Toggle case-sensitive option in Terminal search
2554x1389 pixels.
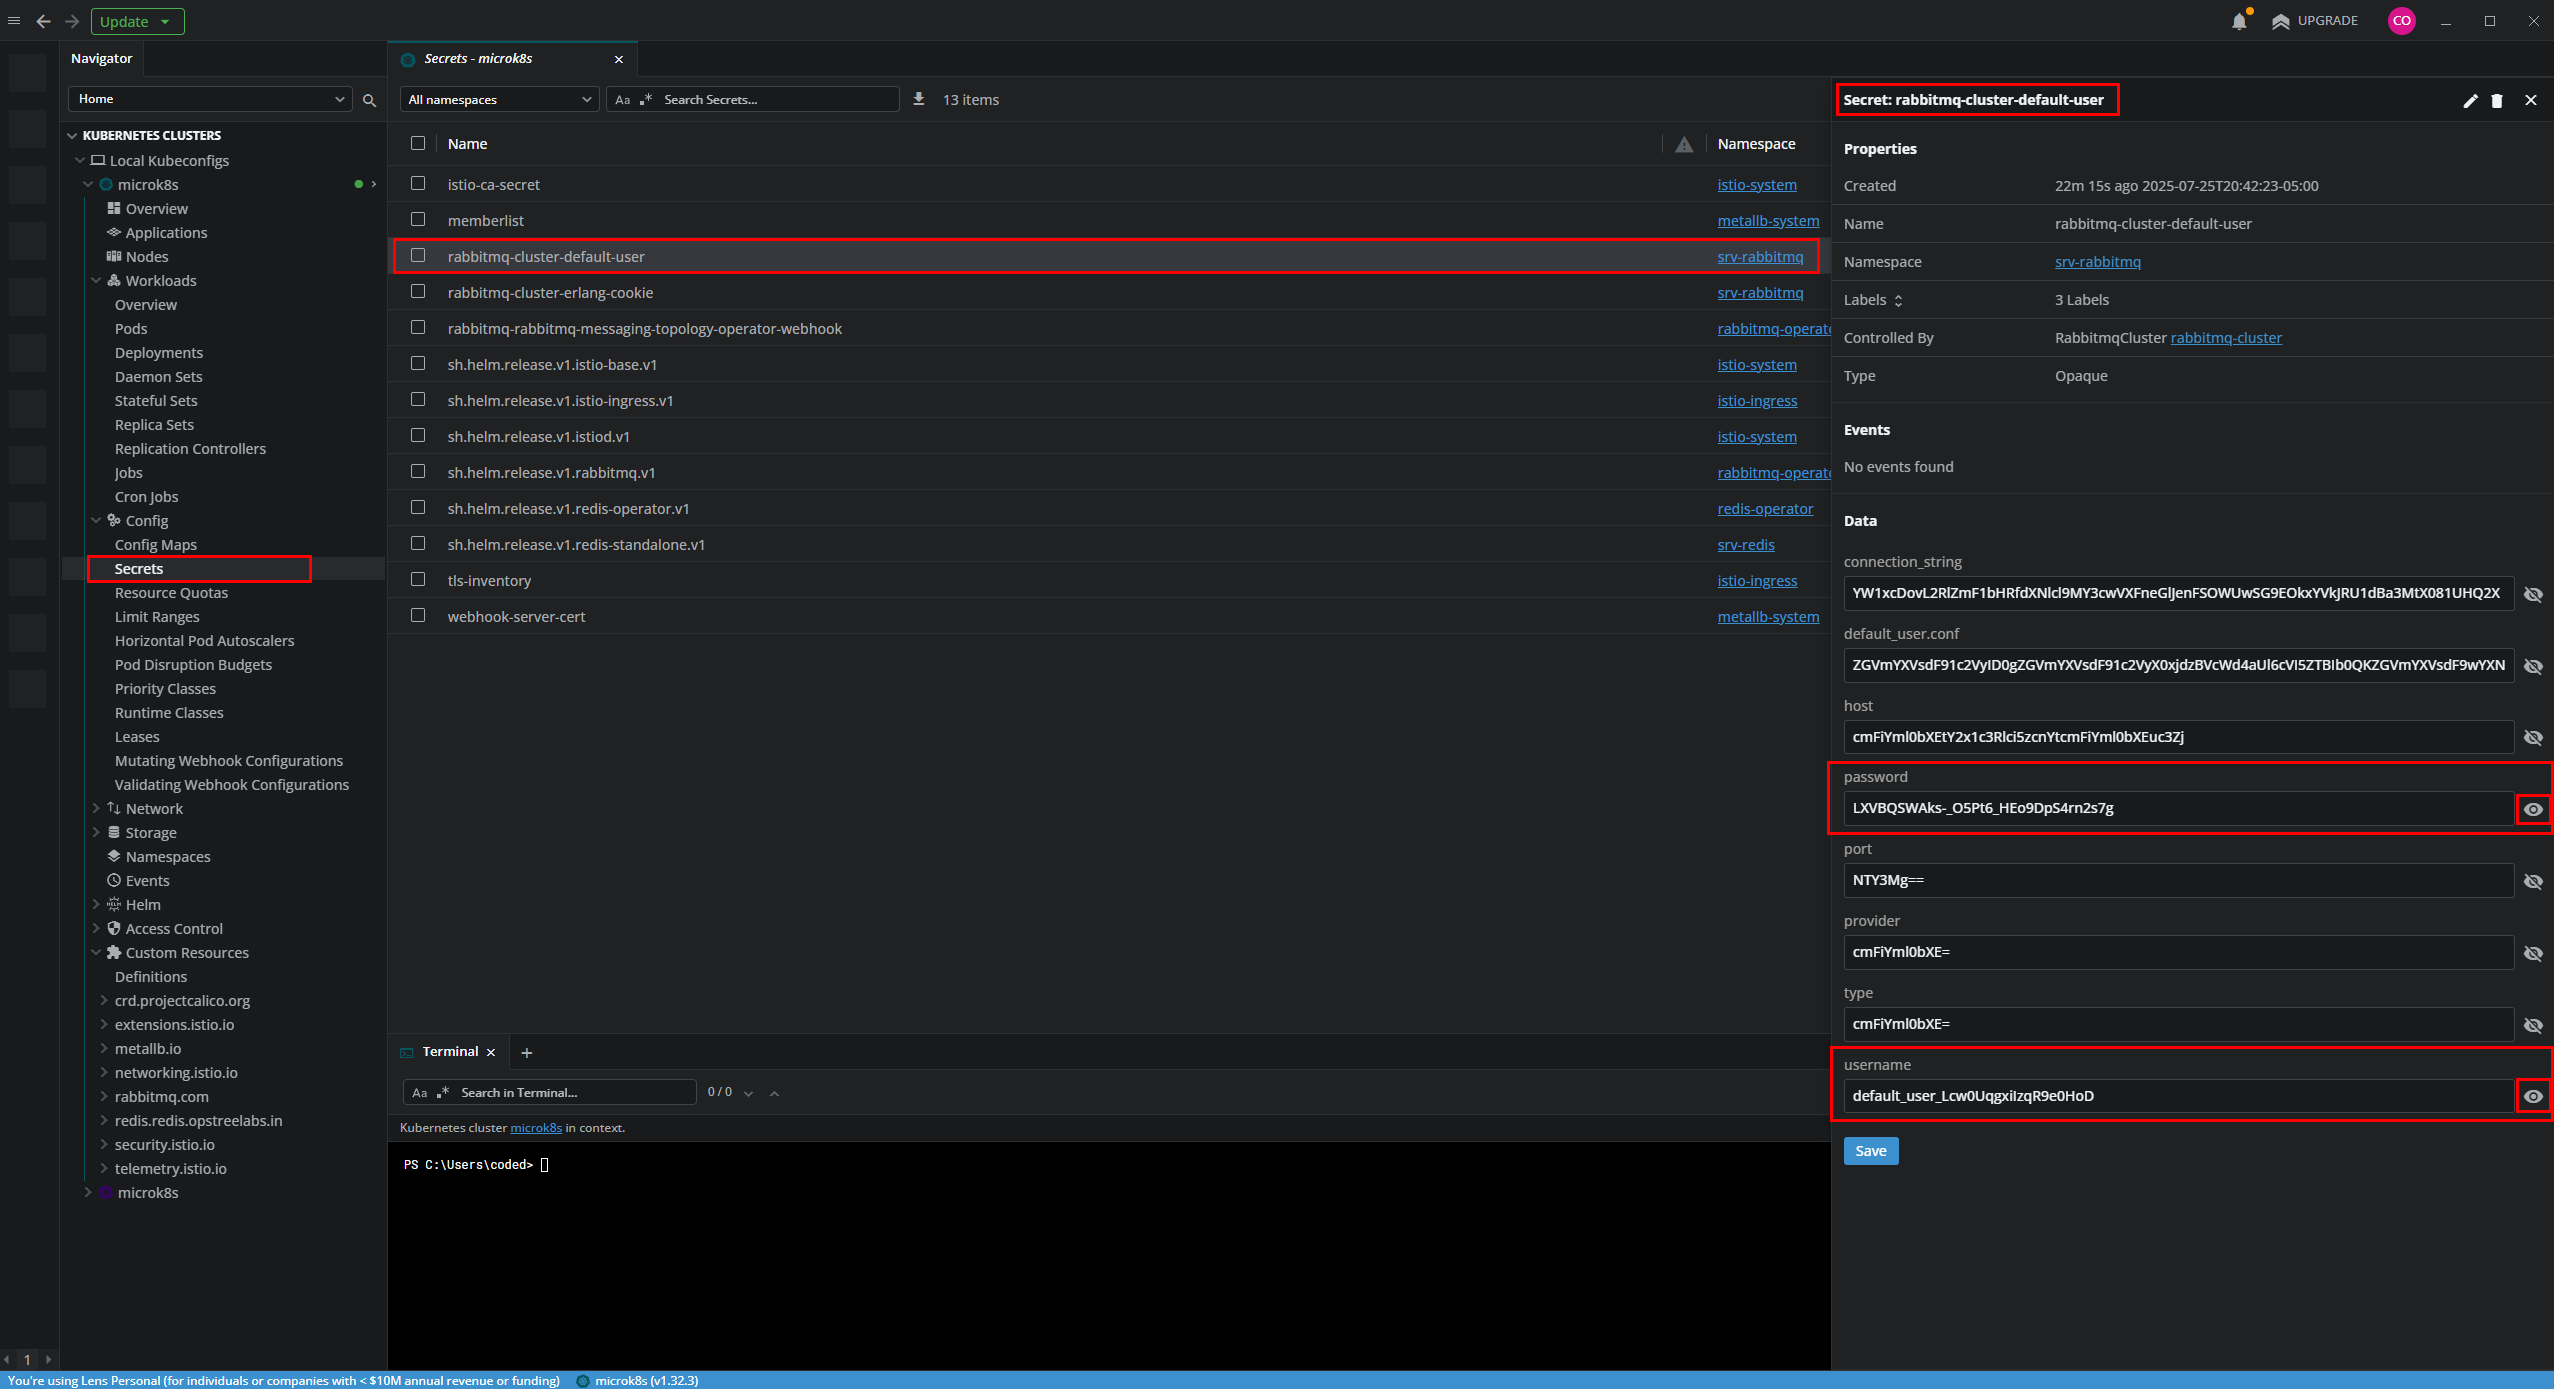click(420, 1093)
